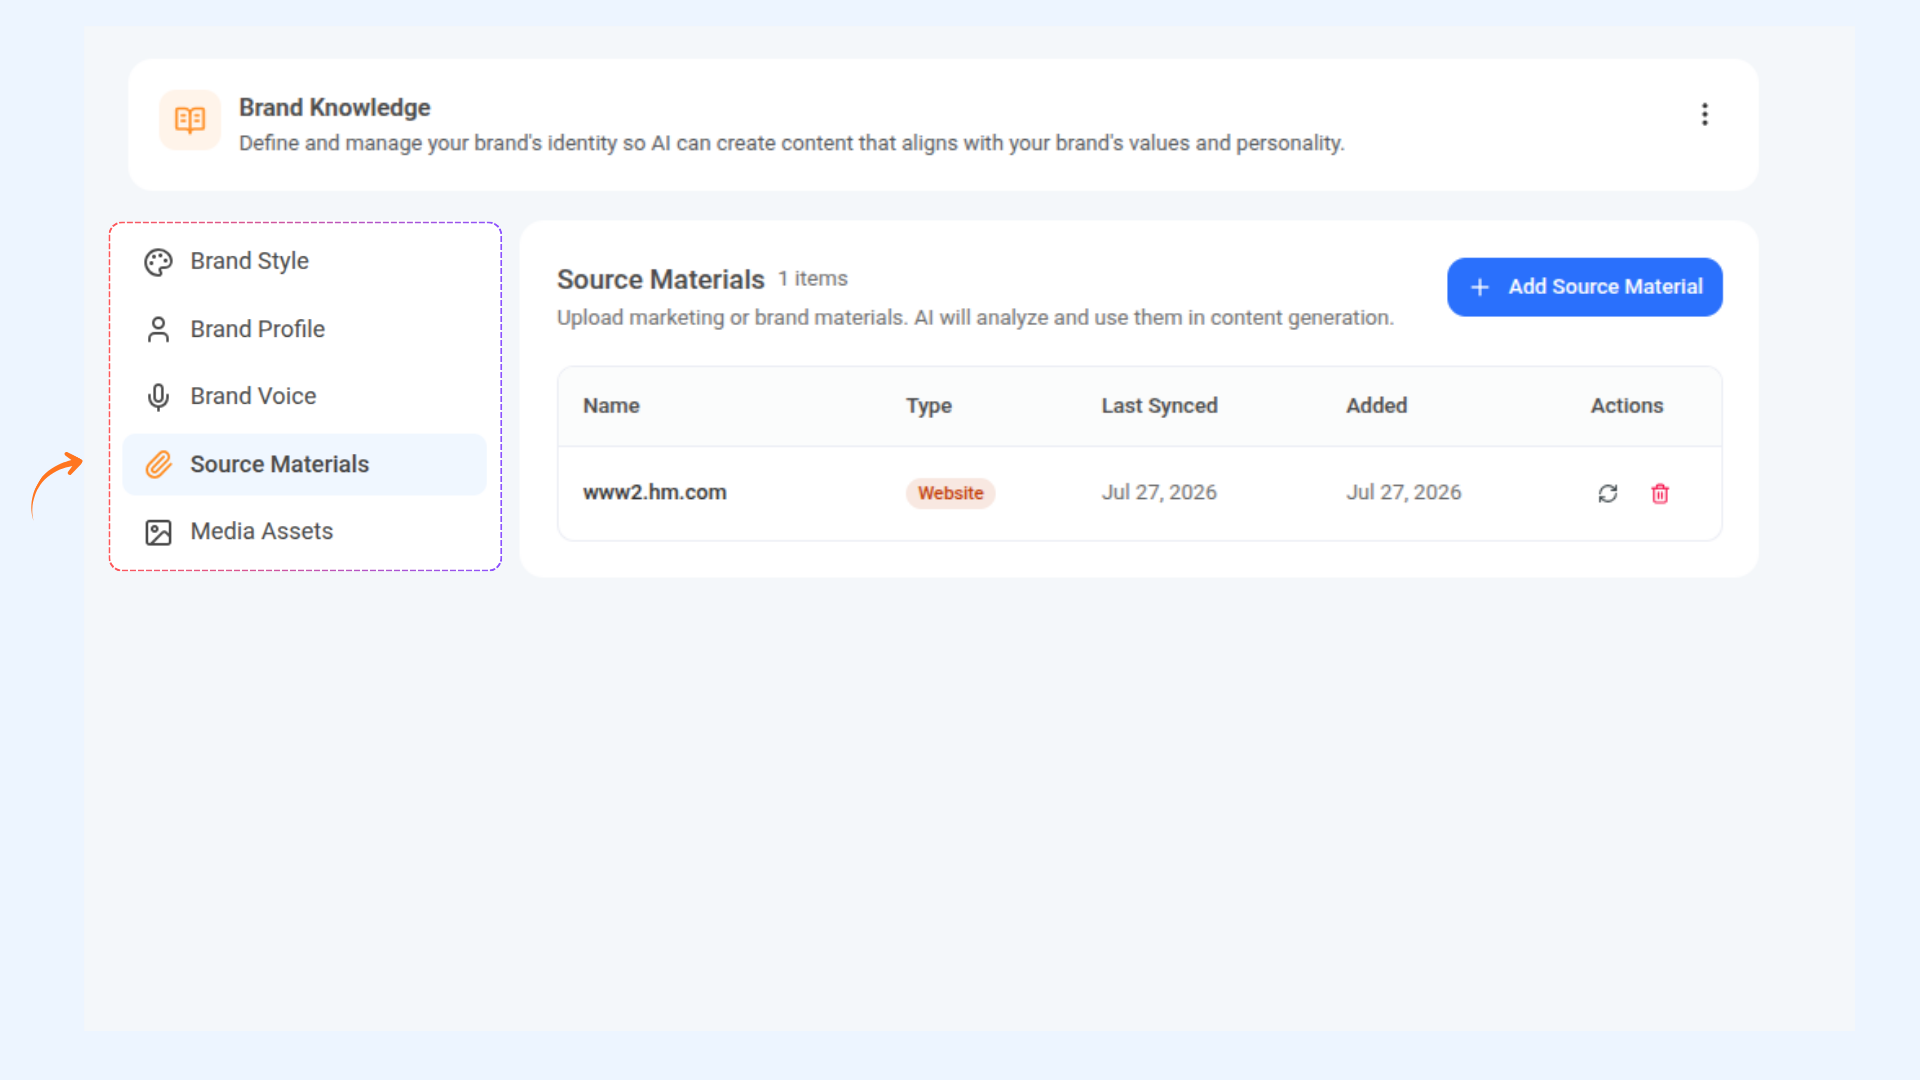1920x1080 pixels.
Task: Click the Added column header
Action: [1376, 406]
